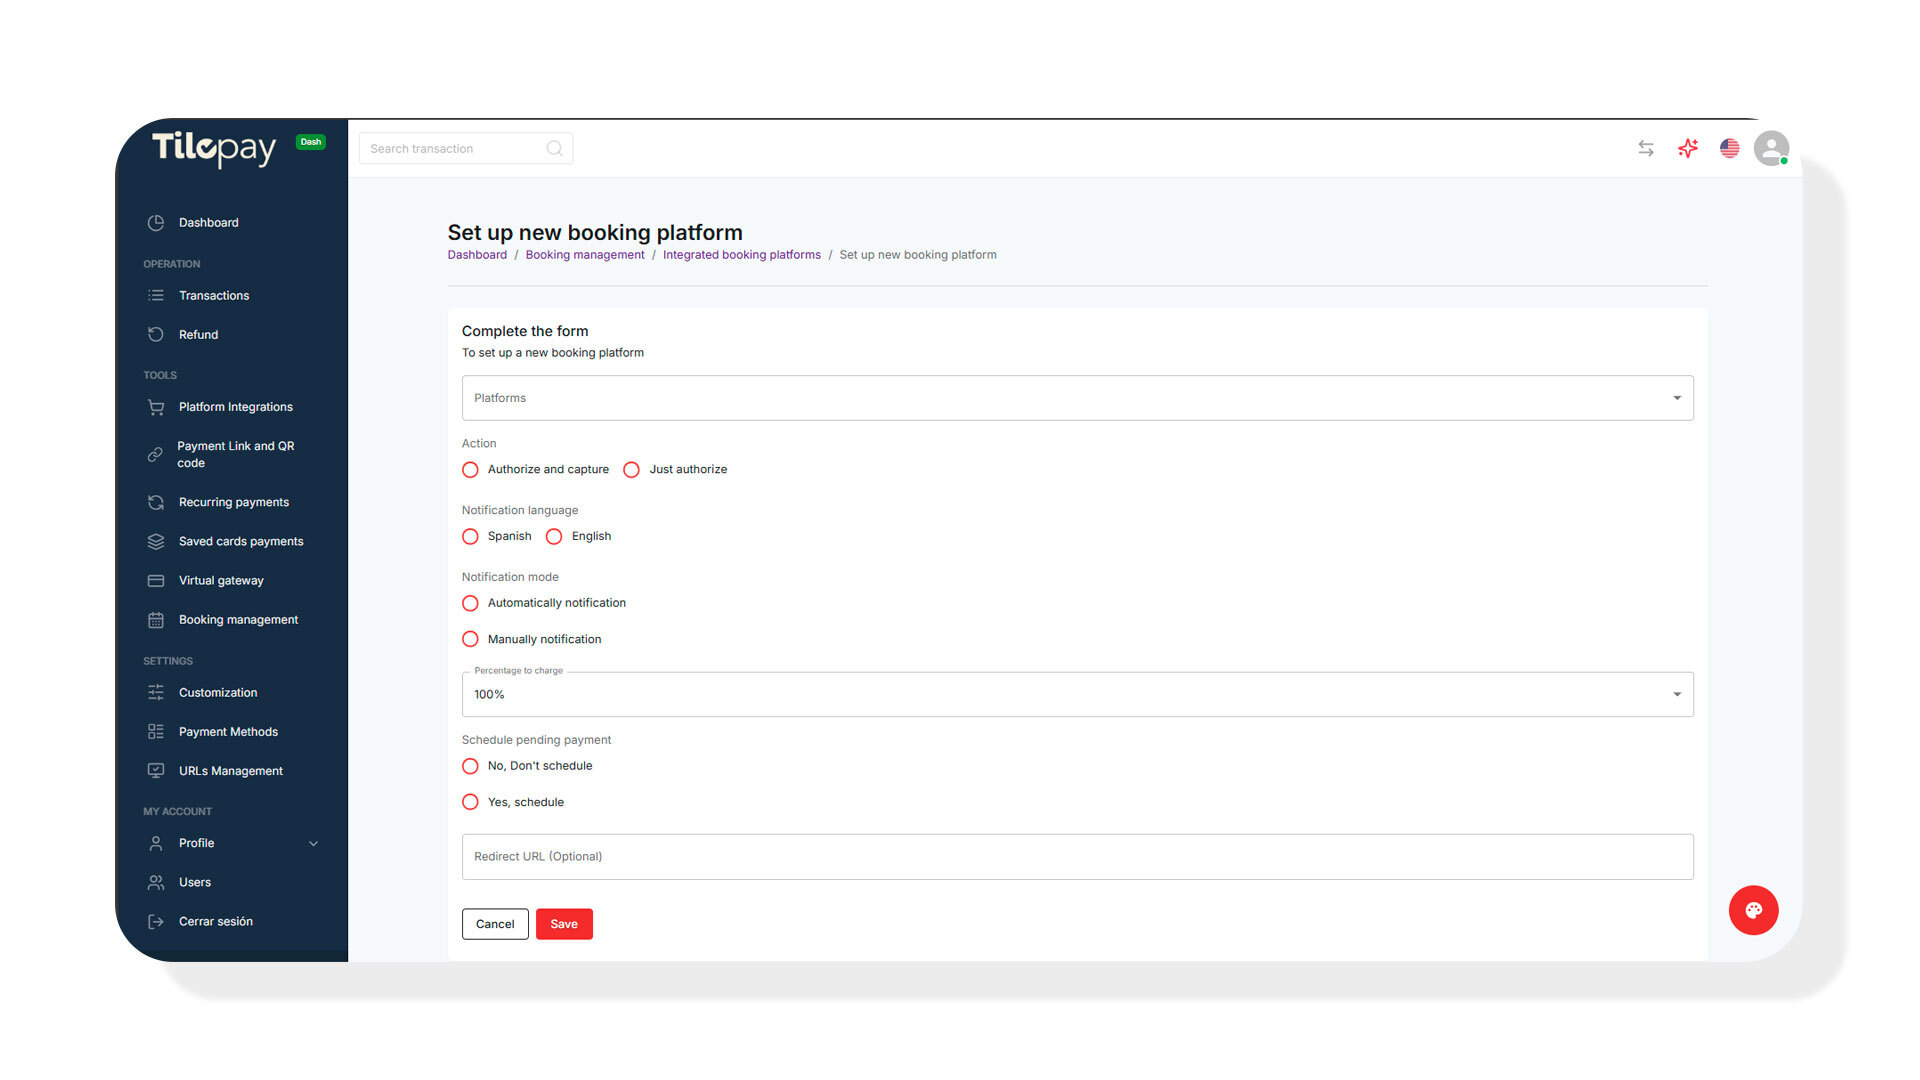Click the Redirect URL (Optional) field
The image size is (1920, 1080).
point(1077,857)
